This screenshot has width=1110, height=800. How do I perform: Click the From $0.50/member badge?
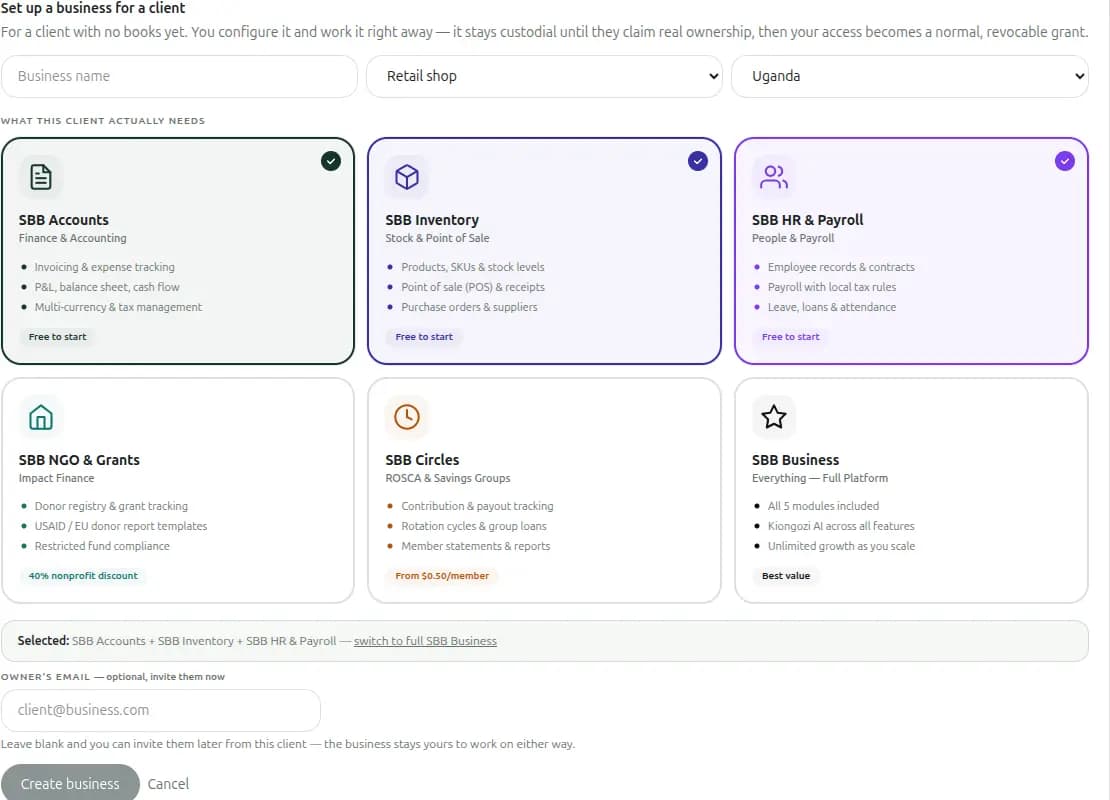pyautogui.click(x=442, y=576)
